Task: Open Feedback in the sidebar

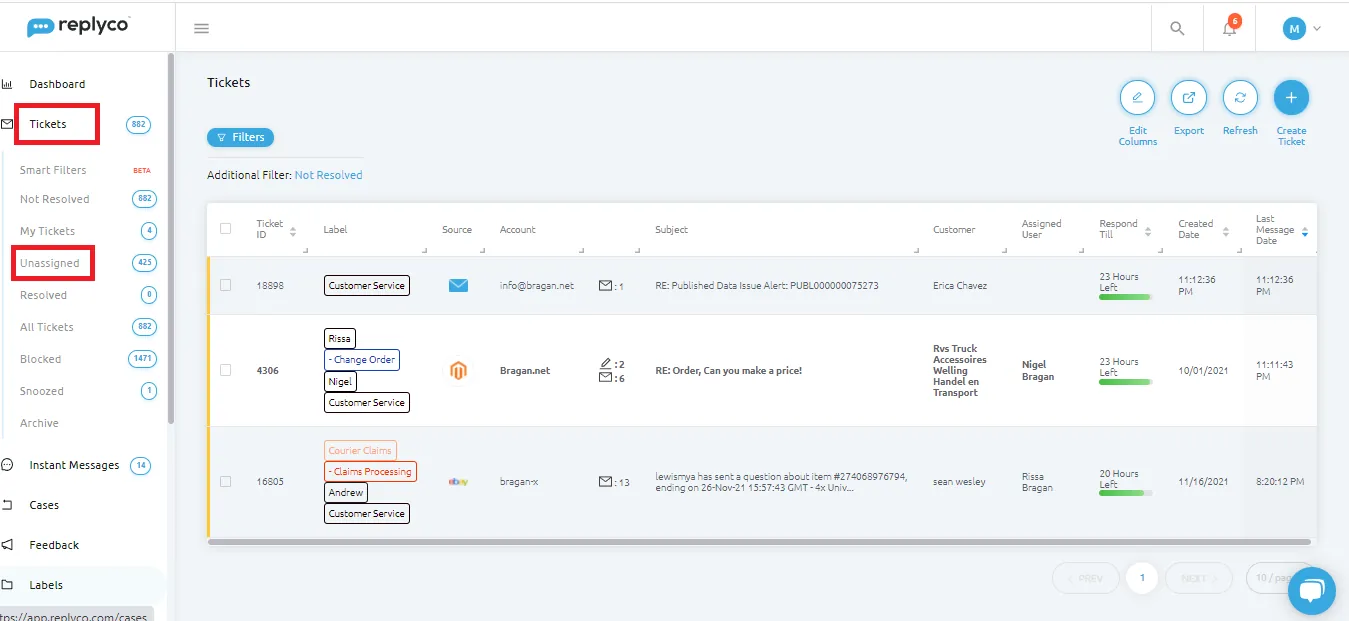Action: (54, 545)
